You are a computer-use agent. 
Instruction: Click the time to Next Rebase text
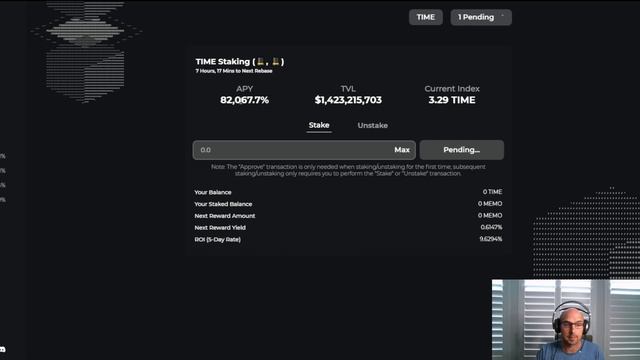coord(234,71)
